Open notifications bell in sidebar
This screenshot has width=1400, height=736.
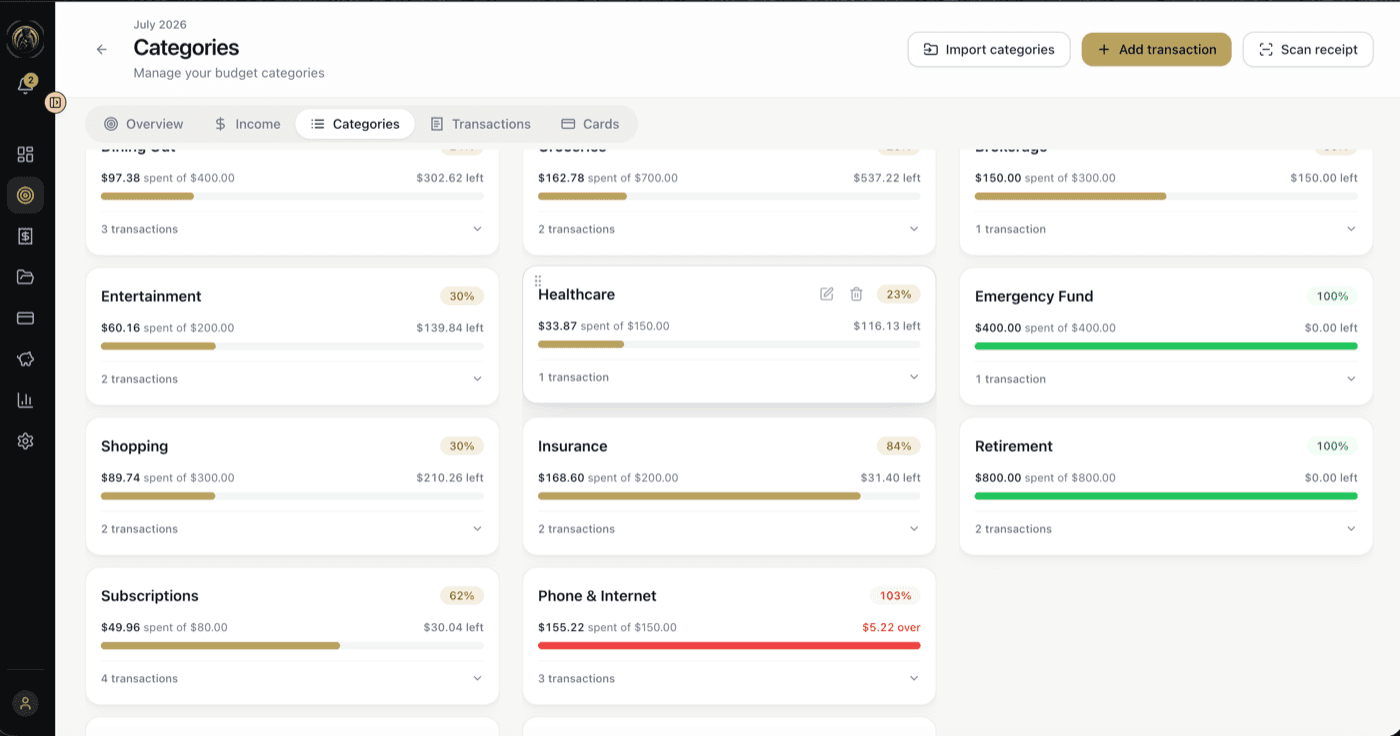coord(26,85)
